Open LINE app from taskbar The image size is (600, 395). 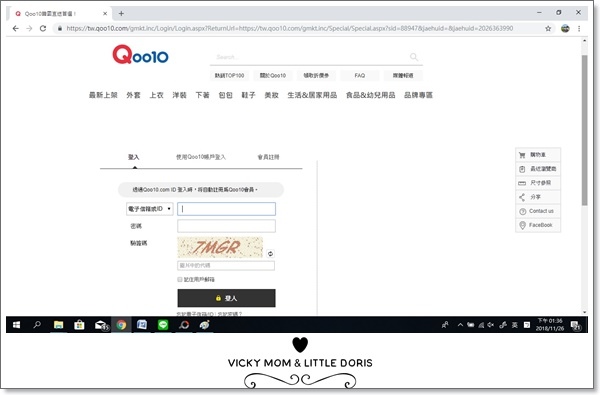tap(163, 325)
